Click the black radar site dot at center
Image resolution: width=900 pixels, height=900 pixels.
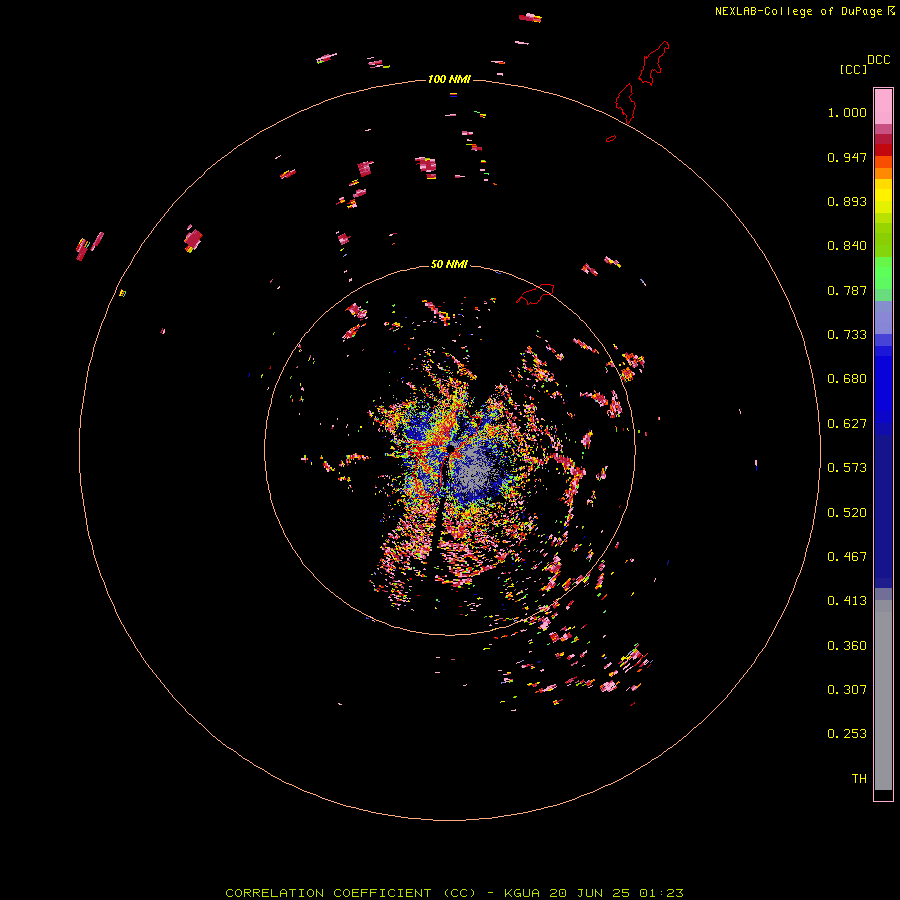pos(451,448)
